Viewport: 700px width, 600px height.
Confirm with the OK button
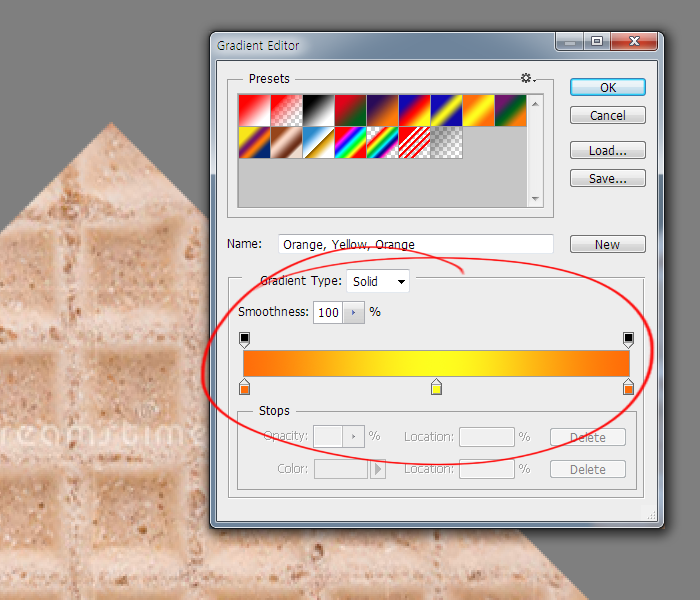[x=608, y=88]
